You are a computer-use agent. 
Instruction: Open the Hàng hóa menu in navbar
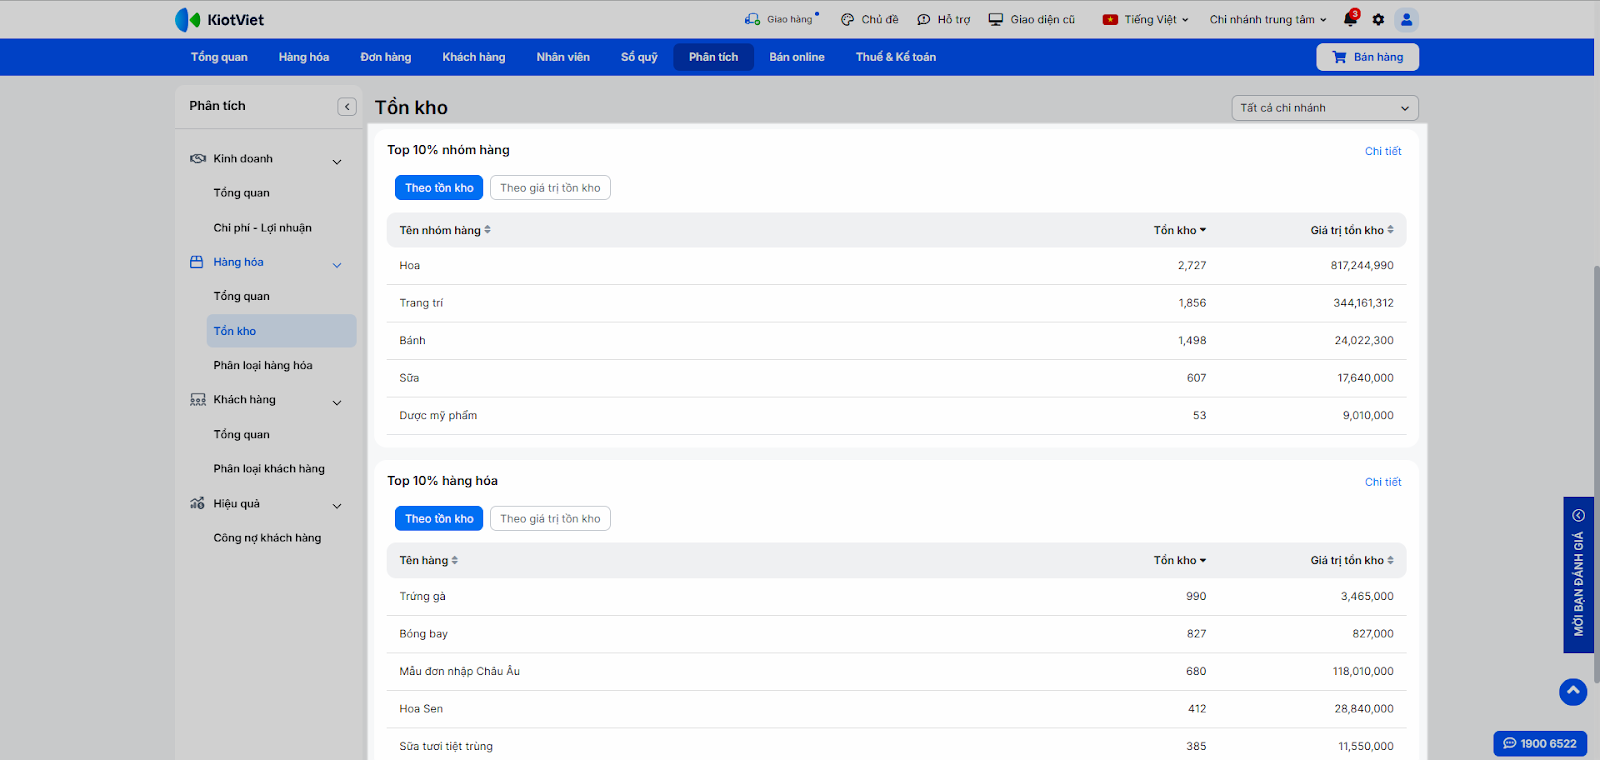coord(304,57)
